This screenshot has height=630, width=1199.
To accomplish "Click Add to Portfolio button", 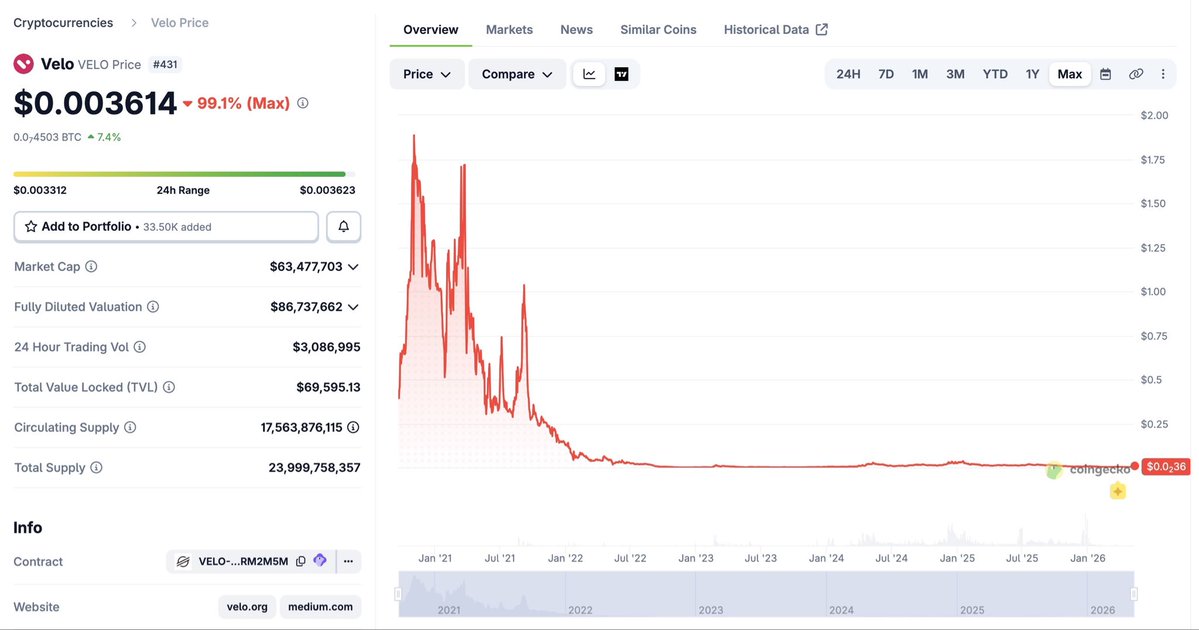I will pos(166,227).
